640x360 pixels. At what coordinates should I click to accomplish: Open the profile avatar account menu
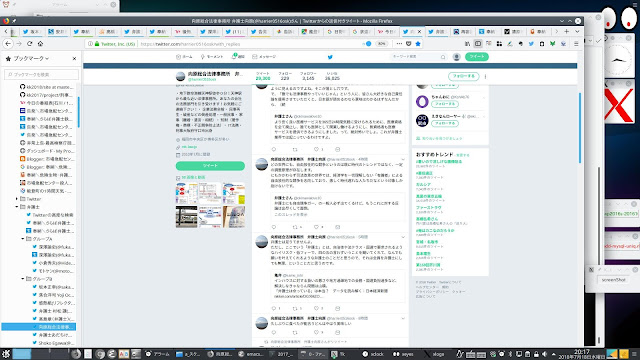click(x=457, y=57)
